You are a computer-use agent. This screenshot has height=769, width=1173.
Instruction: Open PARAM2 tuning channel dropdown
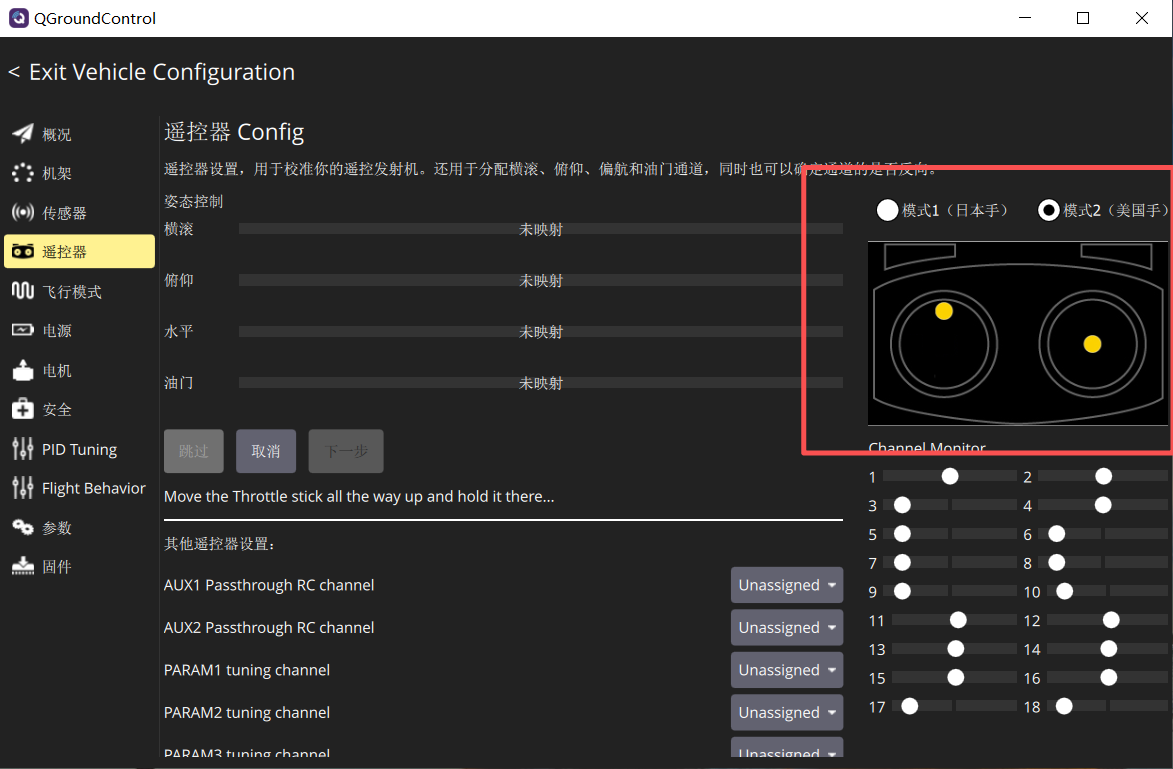pos(787,713)
